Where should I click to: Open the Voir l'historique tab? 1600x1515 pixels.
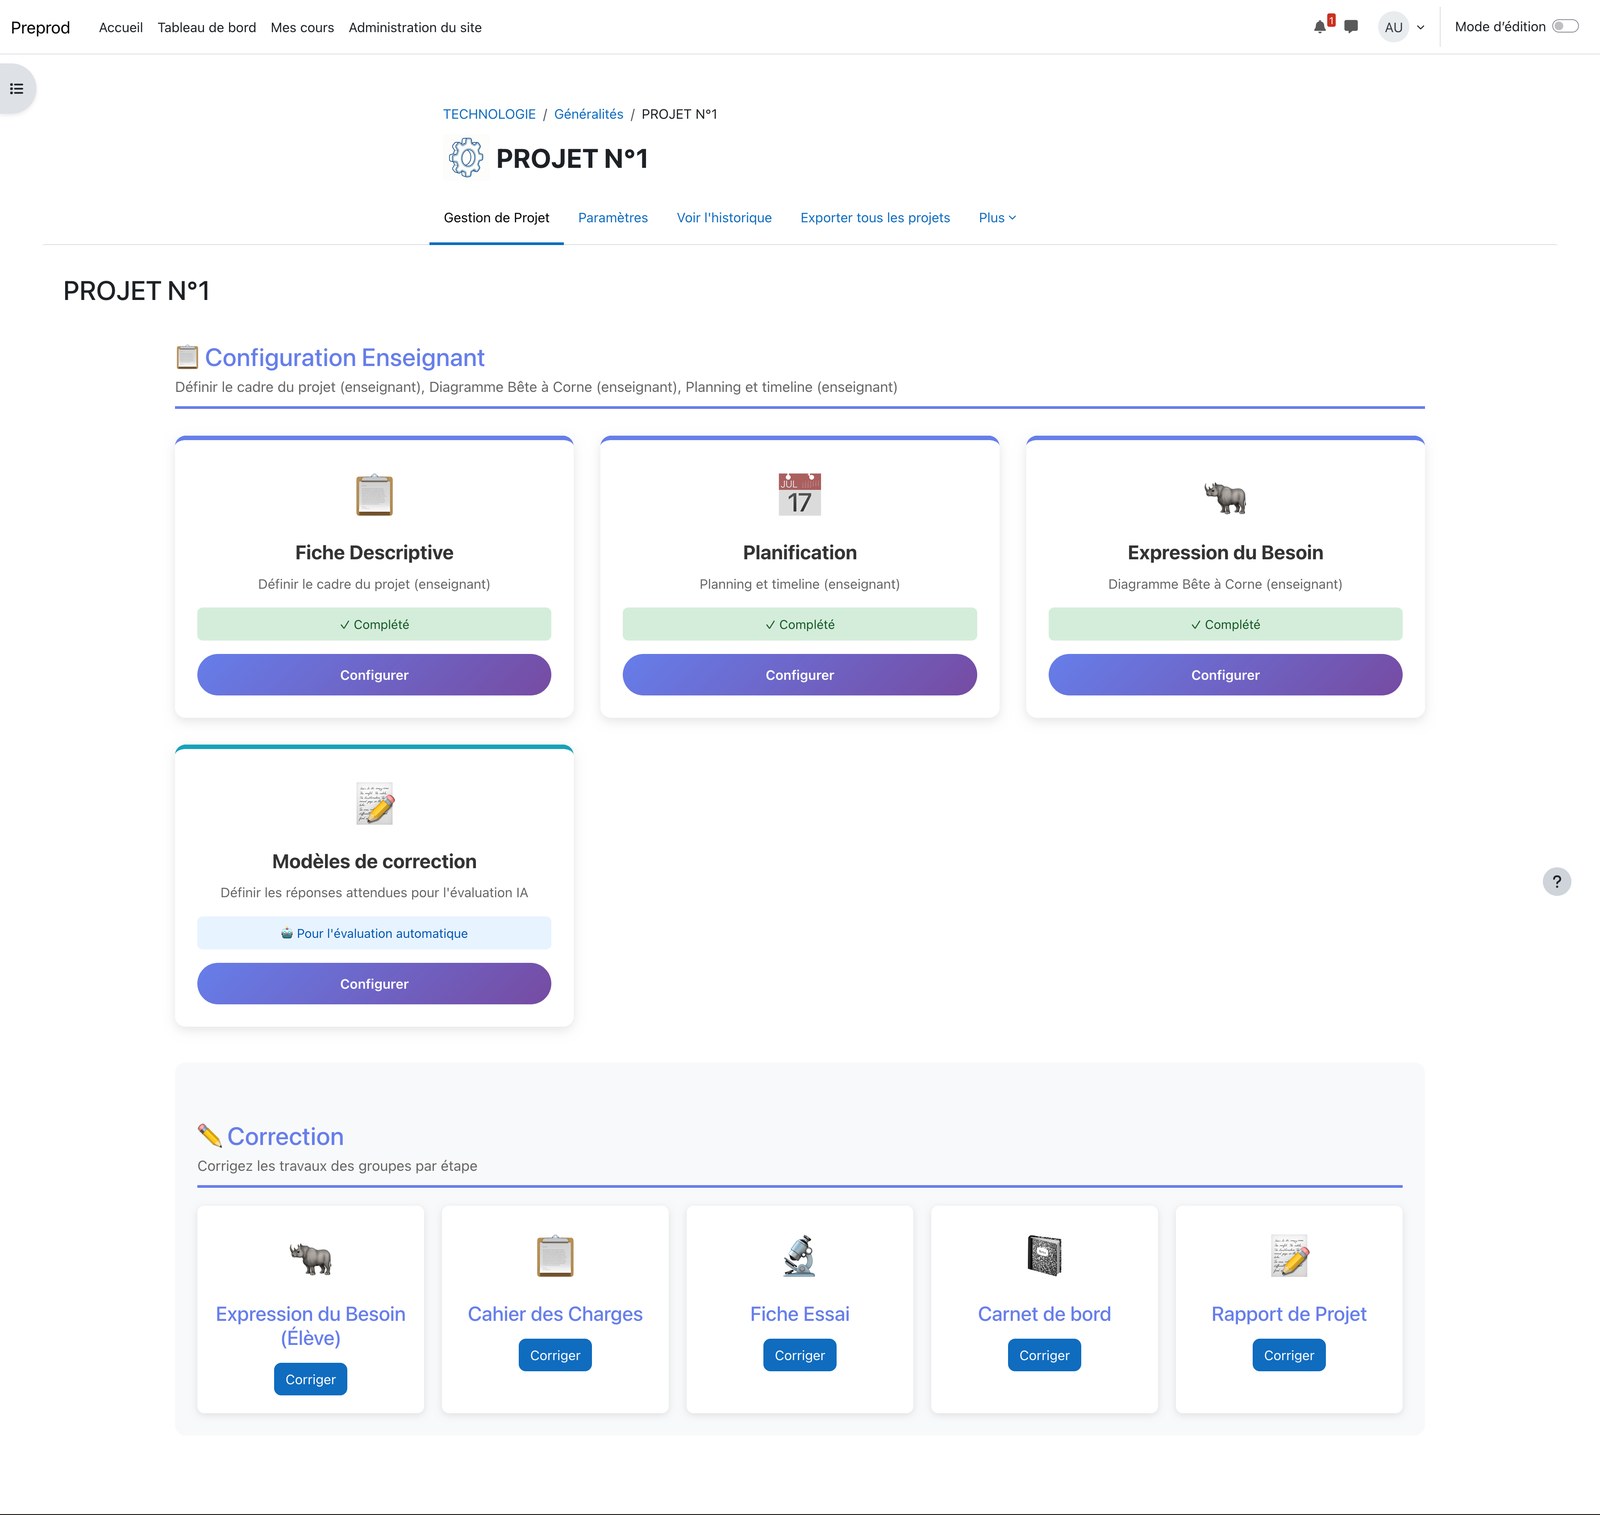724,218
